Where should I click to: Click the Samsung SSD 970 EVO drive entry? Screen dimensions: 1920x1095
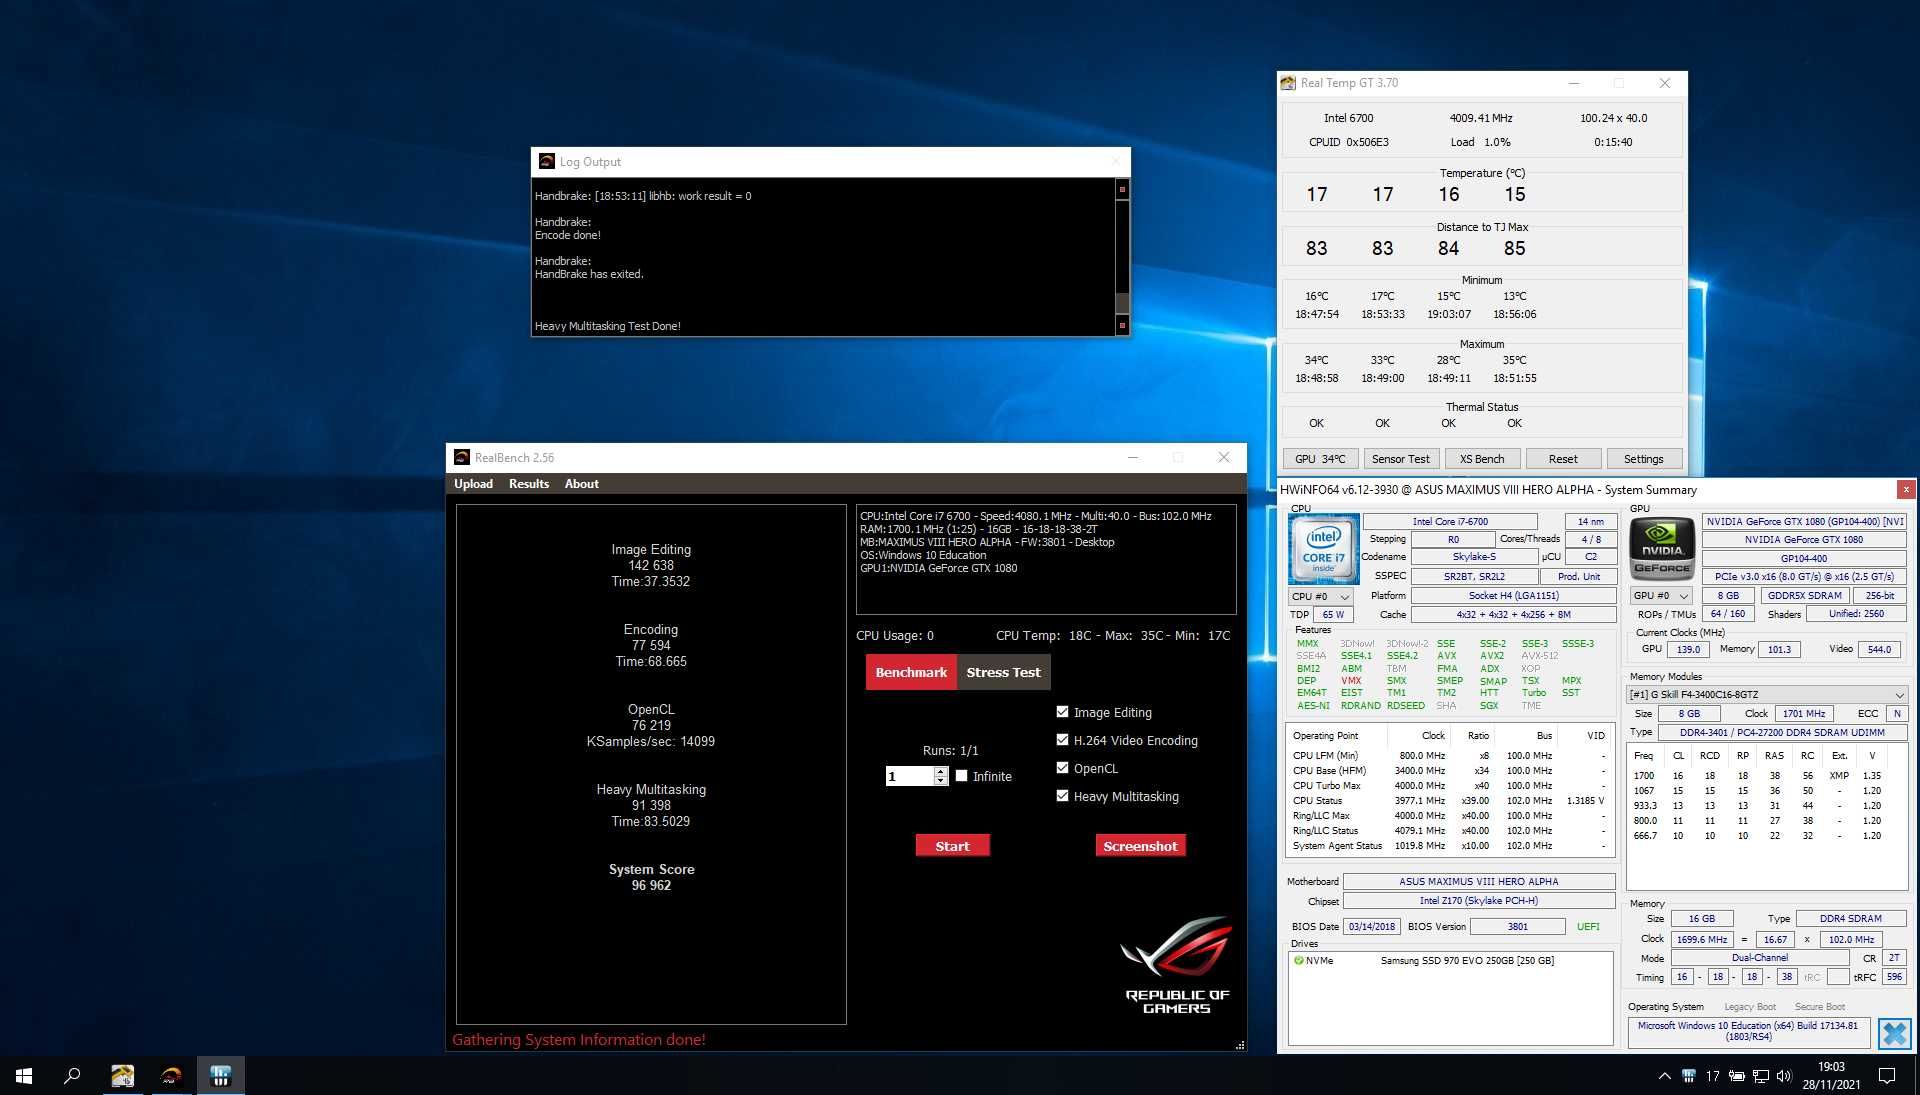(x=1467, y=960)
